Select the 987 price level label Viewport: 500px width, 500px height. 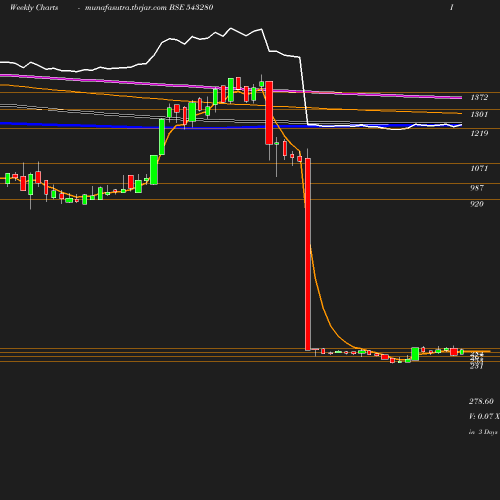click(x=477, y=188)
